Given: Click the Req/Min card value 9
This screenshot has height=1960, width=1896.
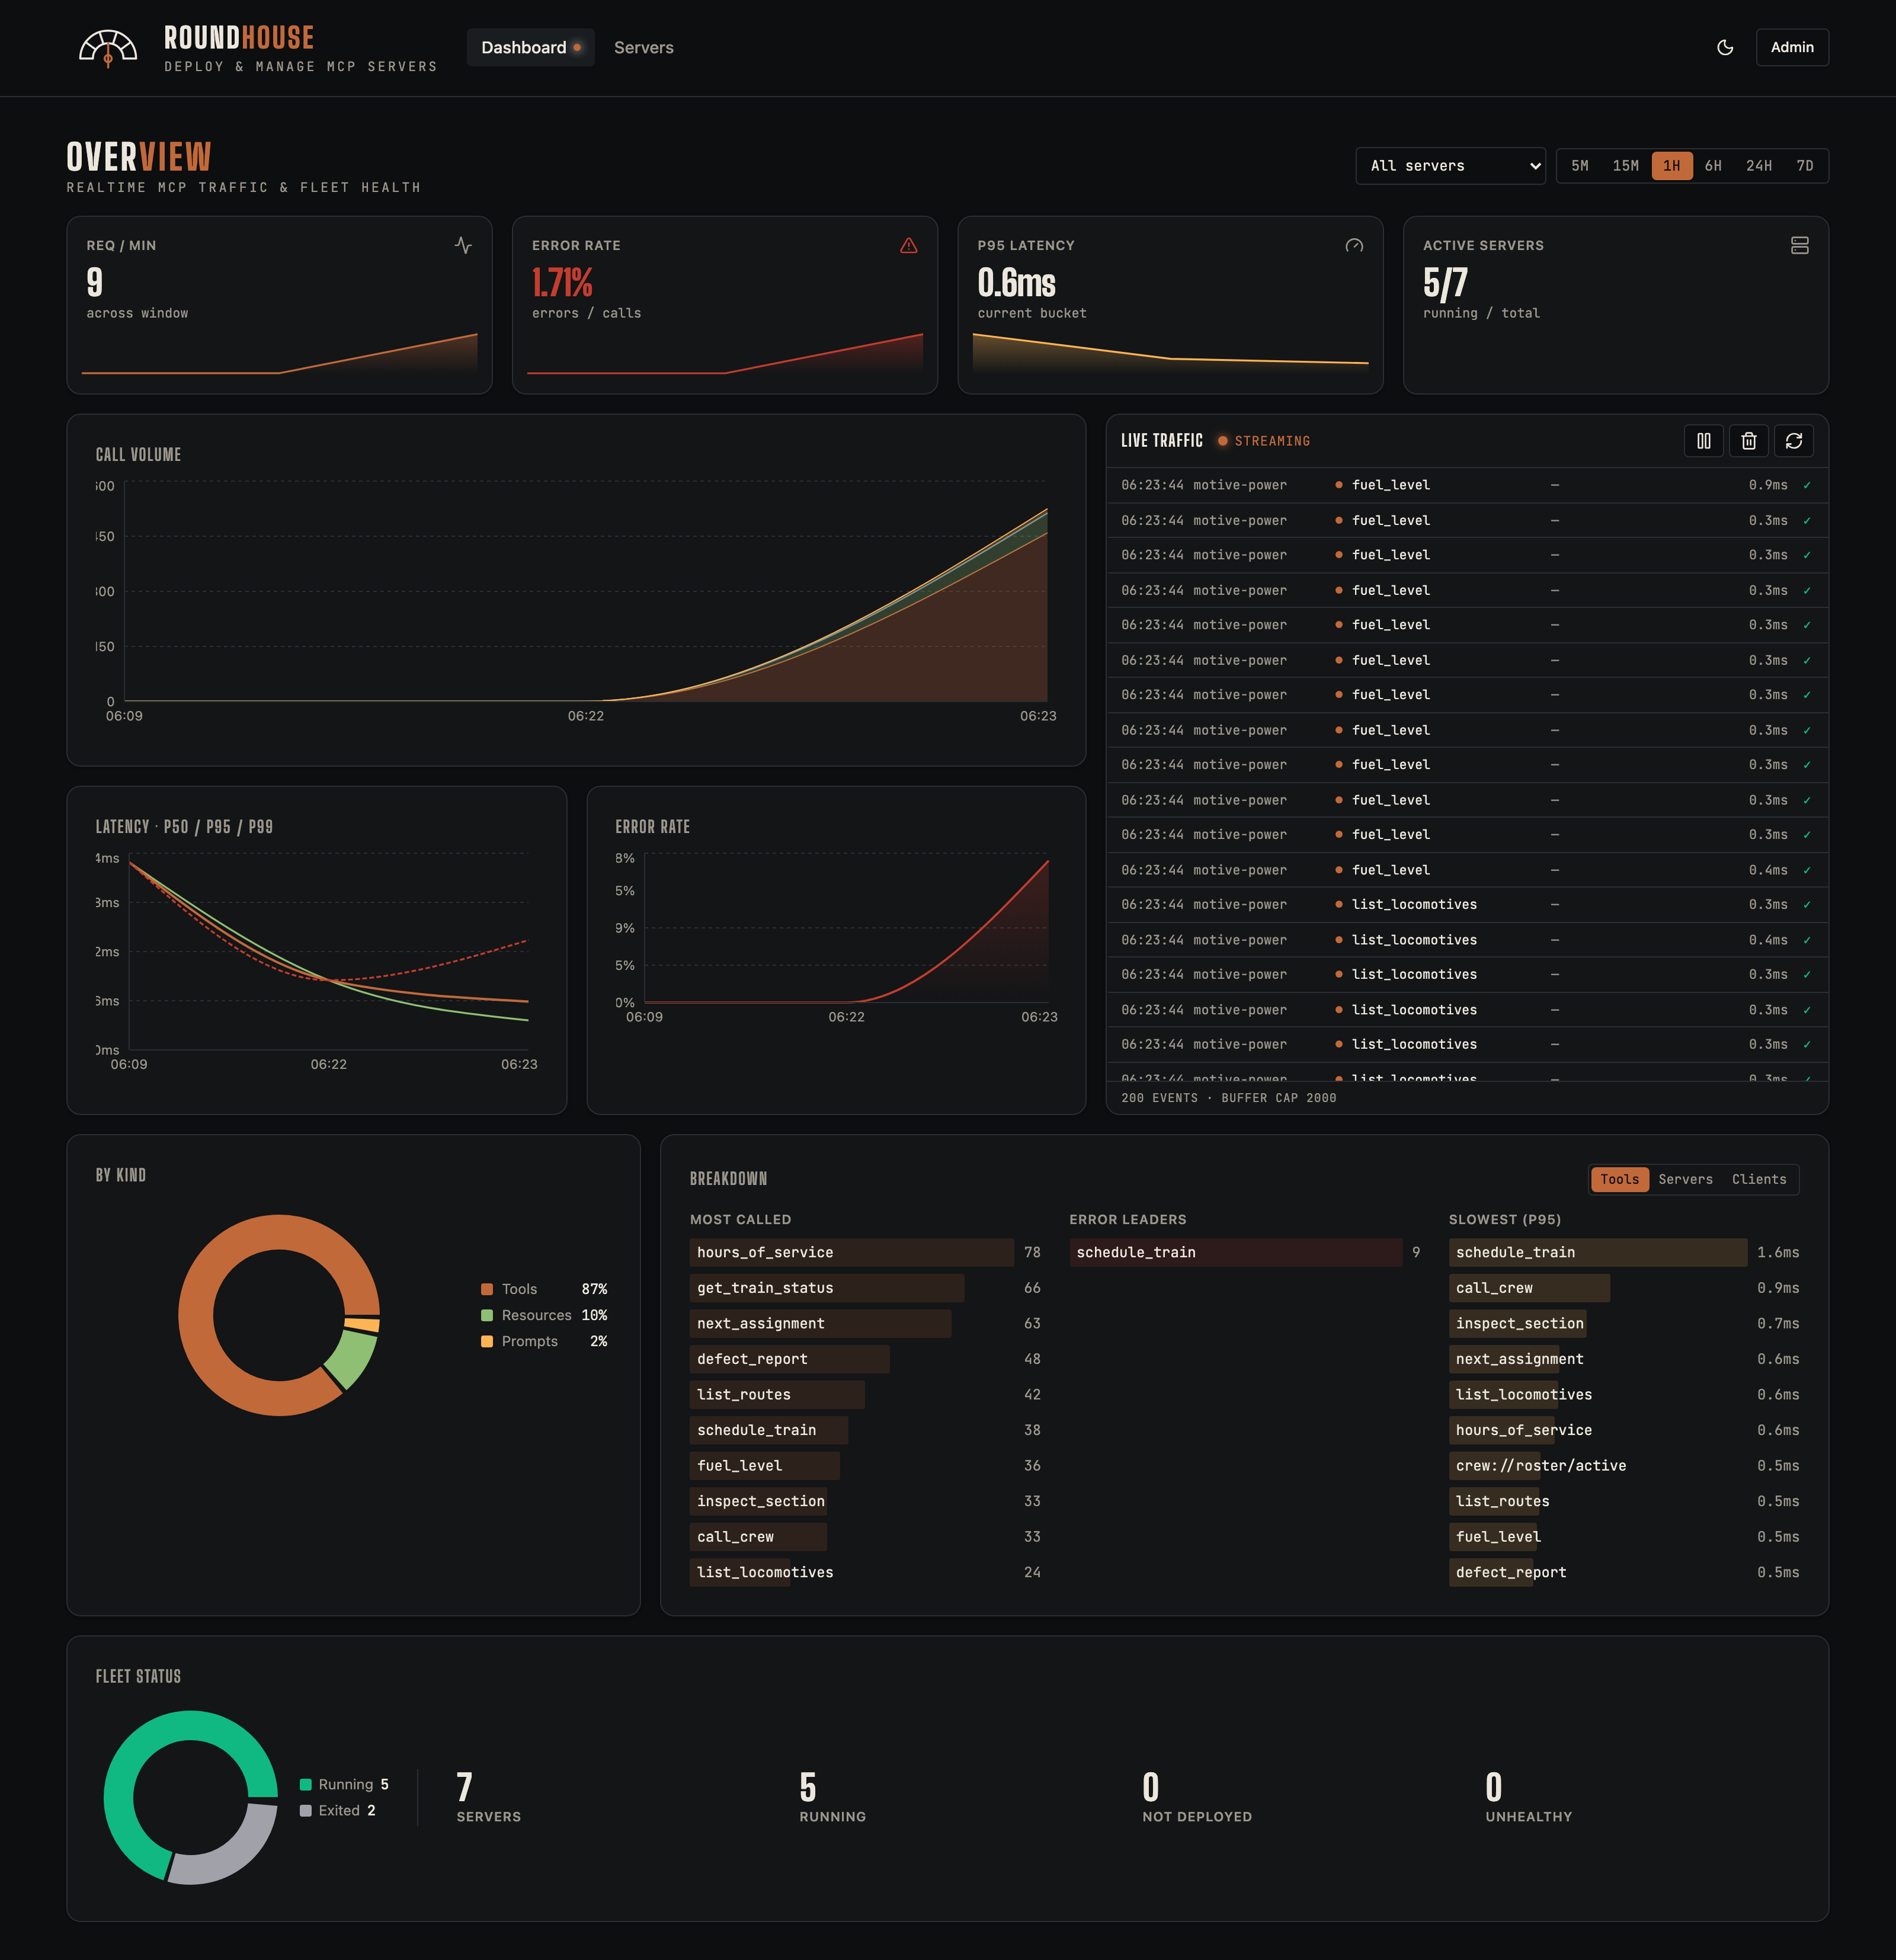Looking at the screenshot, I should [x=94, y=283].
